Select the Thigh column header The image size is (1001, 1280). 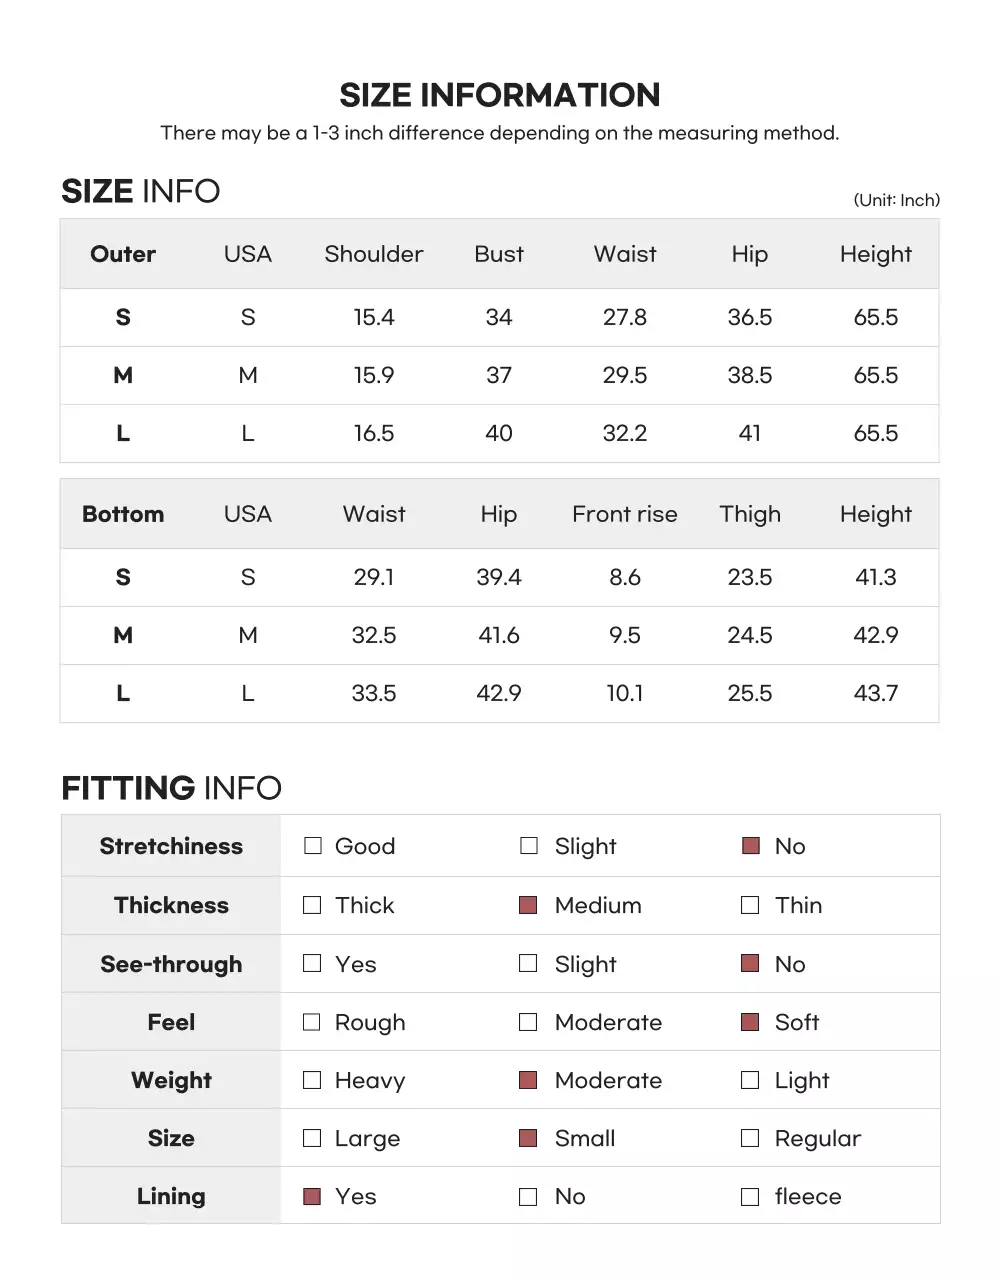[x=750, y=514]
